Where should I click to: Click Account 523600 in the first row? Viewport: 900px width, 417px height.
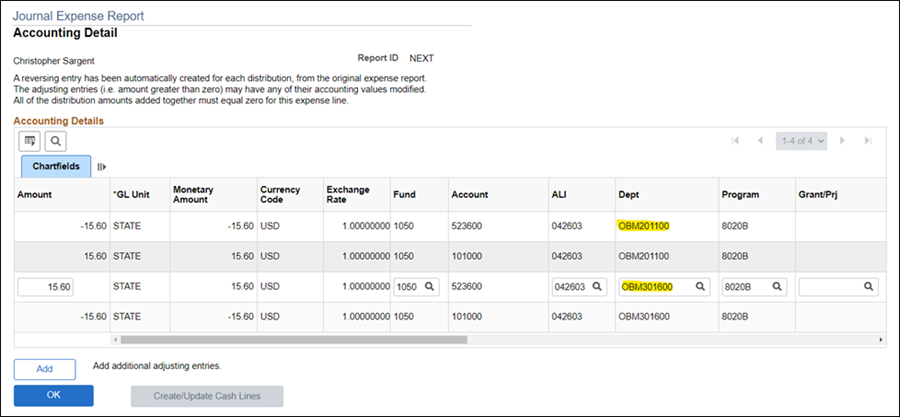467,226
